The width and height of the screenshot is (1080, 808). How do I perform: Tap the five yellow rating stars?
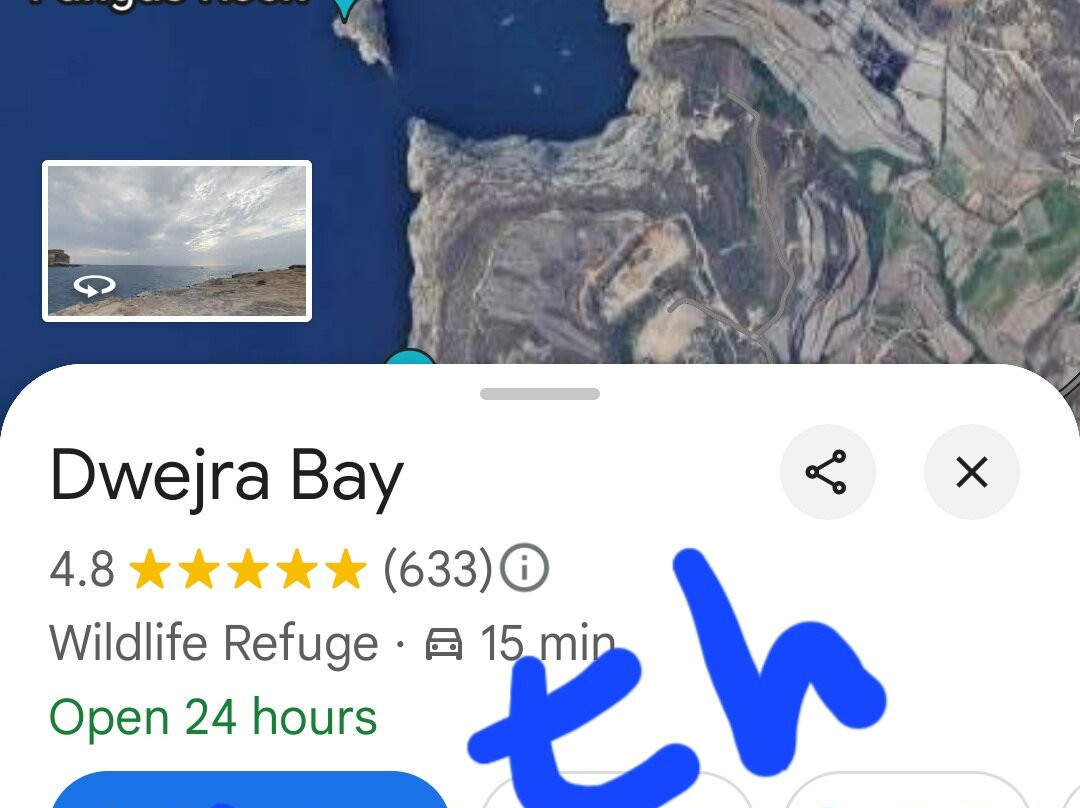247,569
